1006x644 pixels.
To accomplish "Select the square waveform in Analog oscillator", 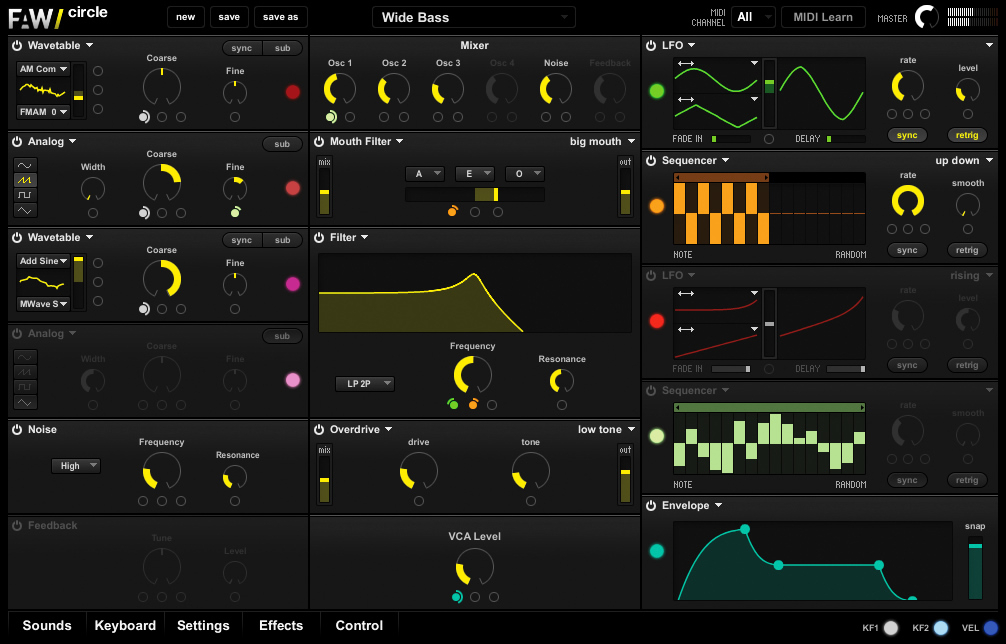I will [25, 194].
